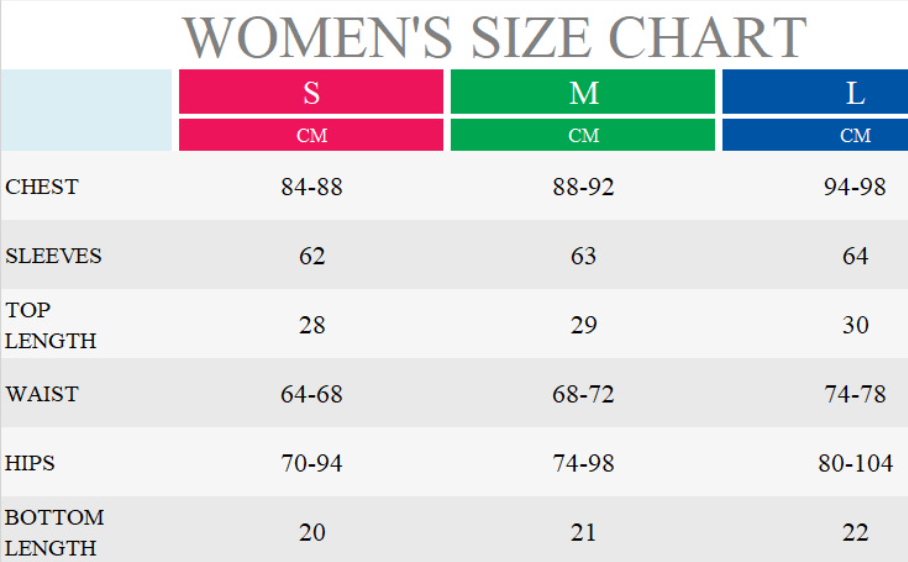Click the 94-98 chest measurement
The height and width of the screenshot is (562, 908).
(855, 187)
